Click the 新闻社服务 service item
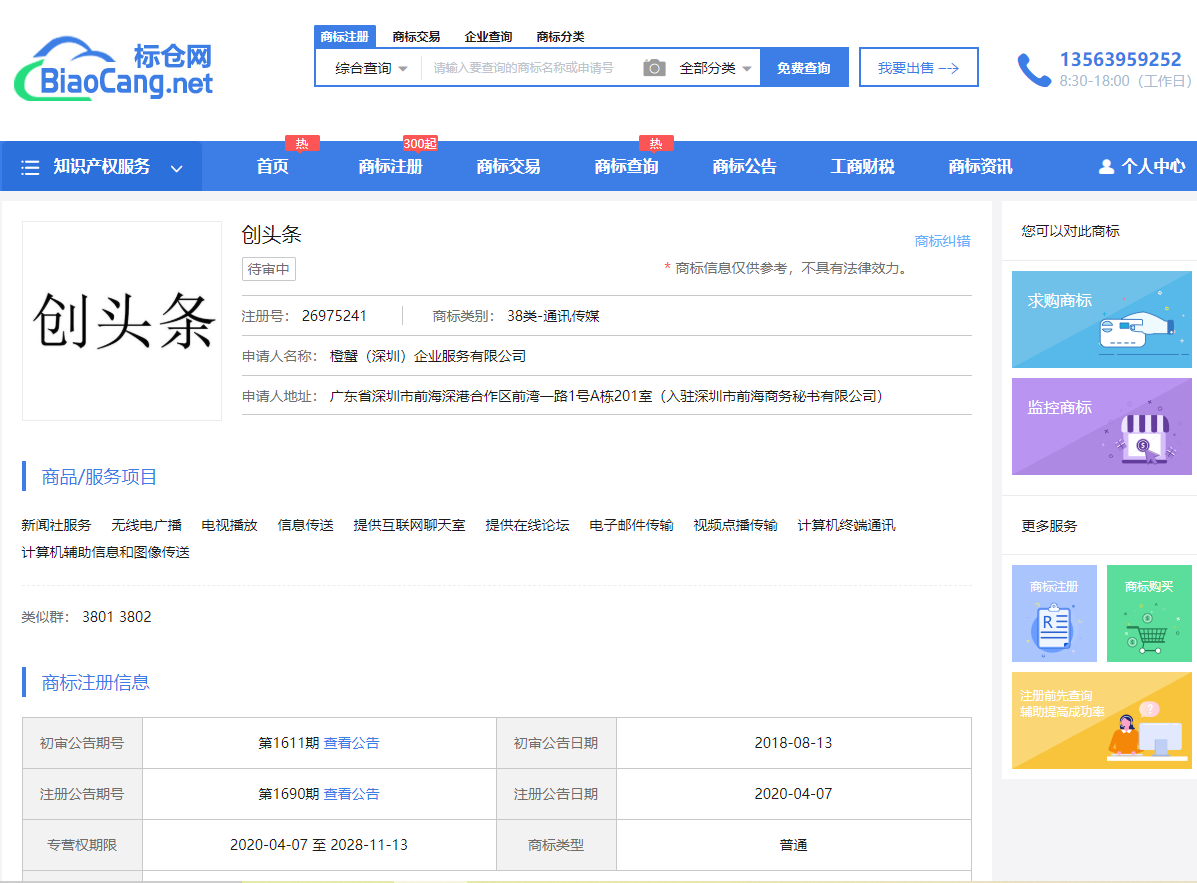This screenshot has height=883, width=1197. tap(56, 525)
